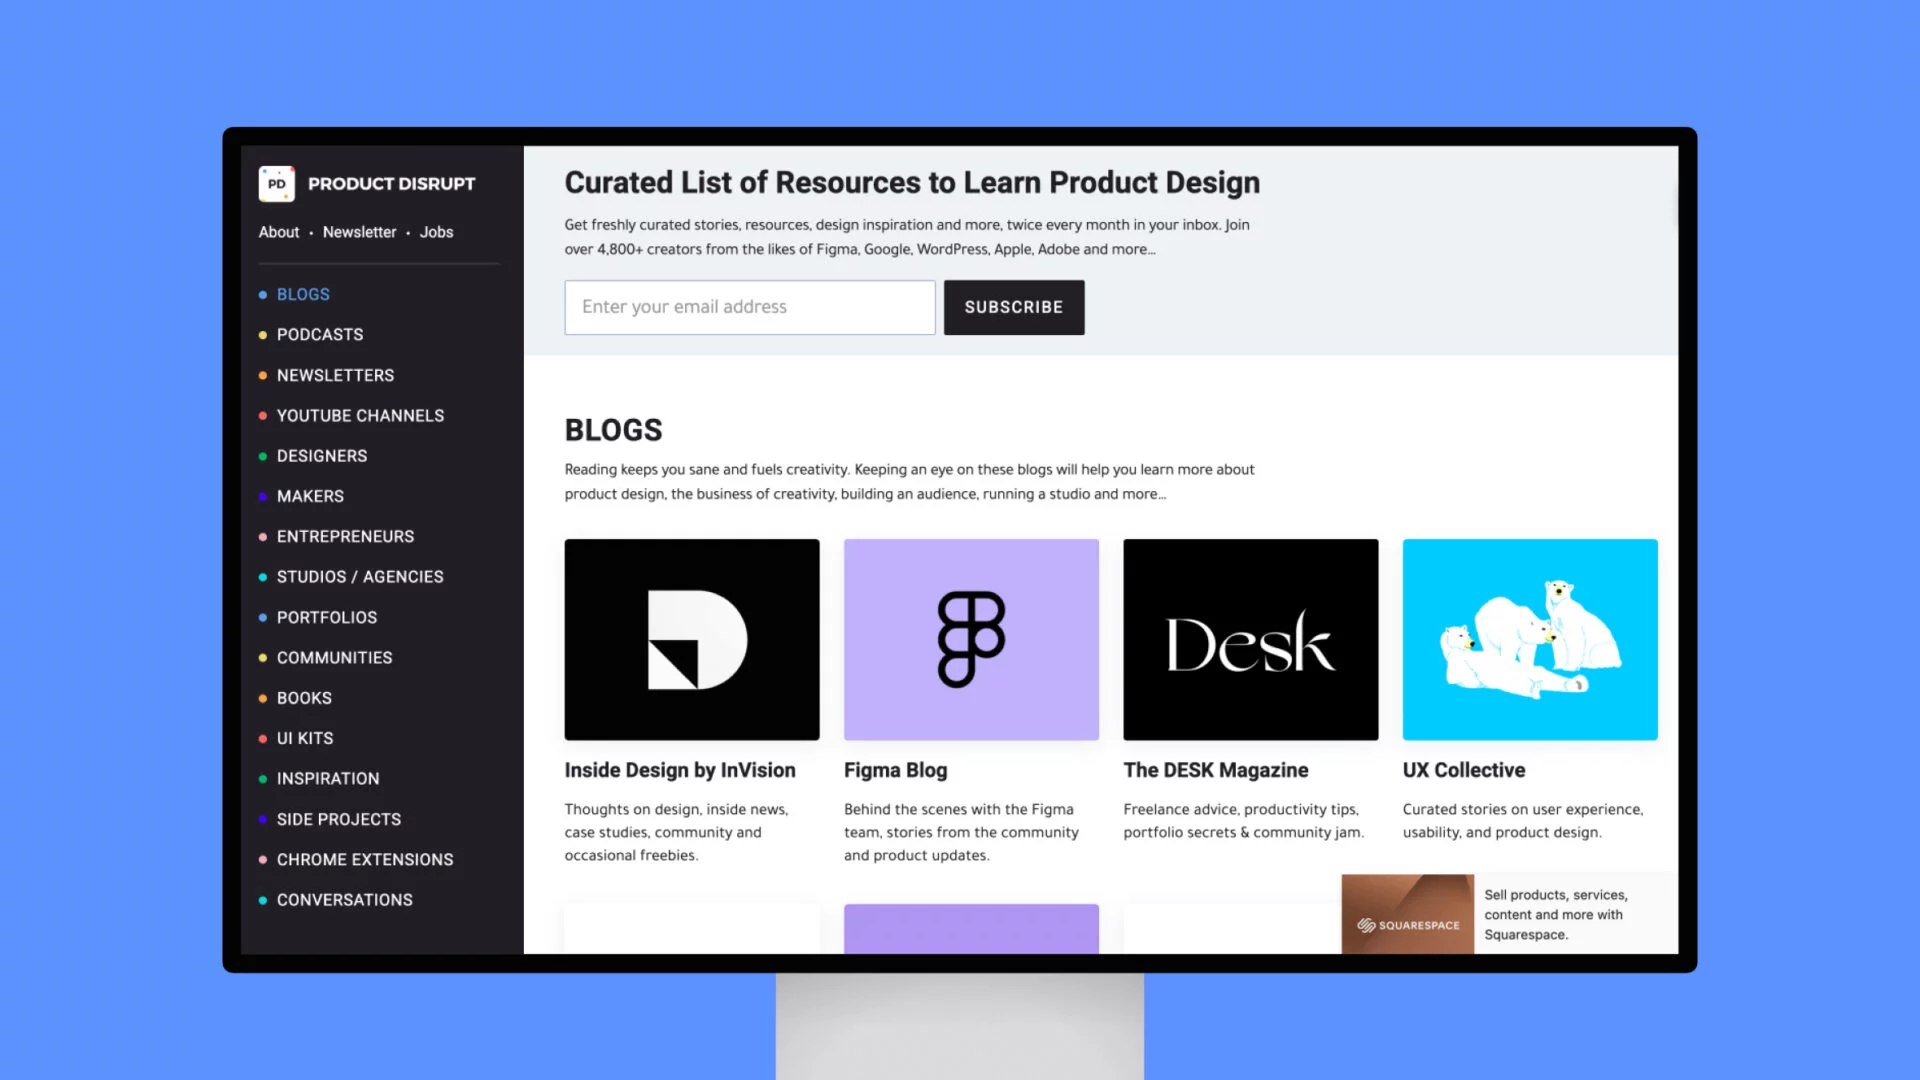Click the NEWSLETTERS sidebar icon
The image size is (1920, 1080).
pos(264,375)
